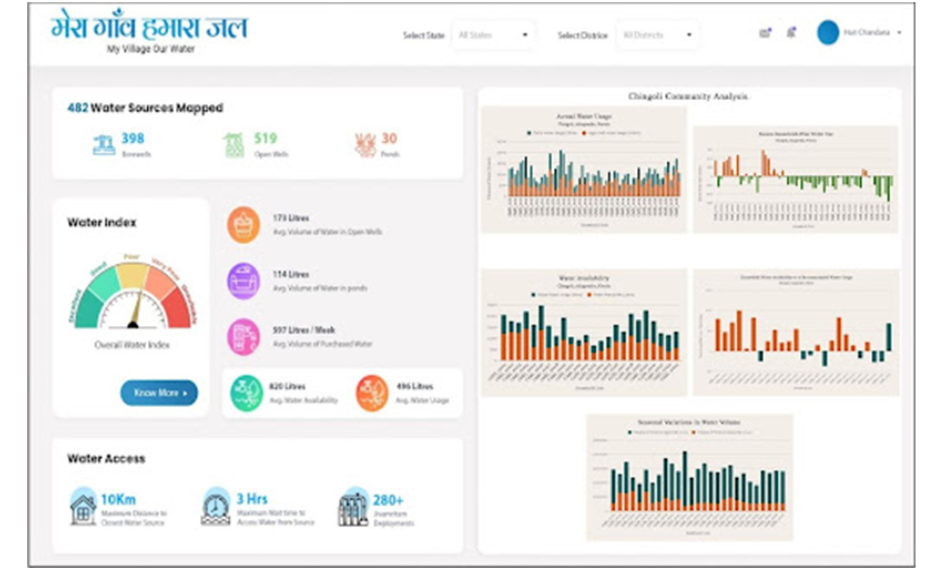The height and width of the screenshot is (570, 940).
Task: Click the pink purchased water icon
Action: [243, 337]
